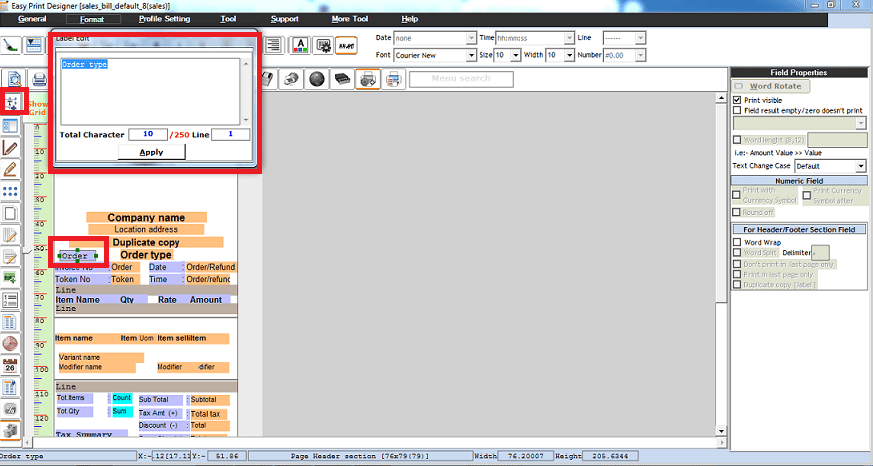The width and height of the screenshot is (873, 466).
Task: Click the form layout icon in left sidebar
Action: click(10, 126)
